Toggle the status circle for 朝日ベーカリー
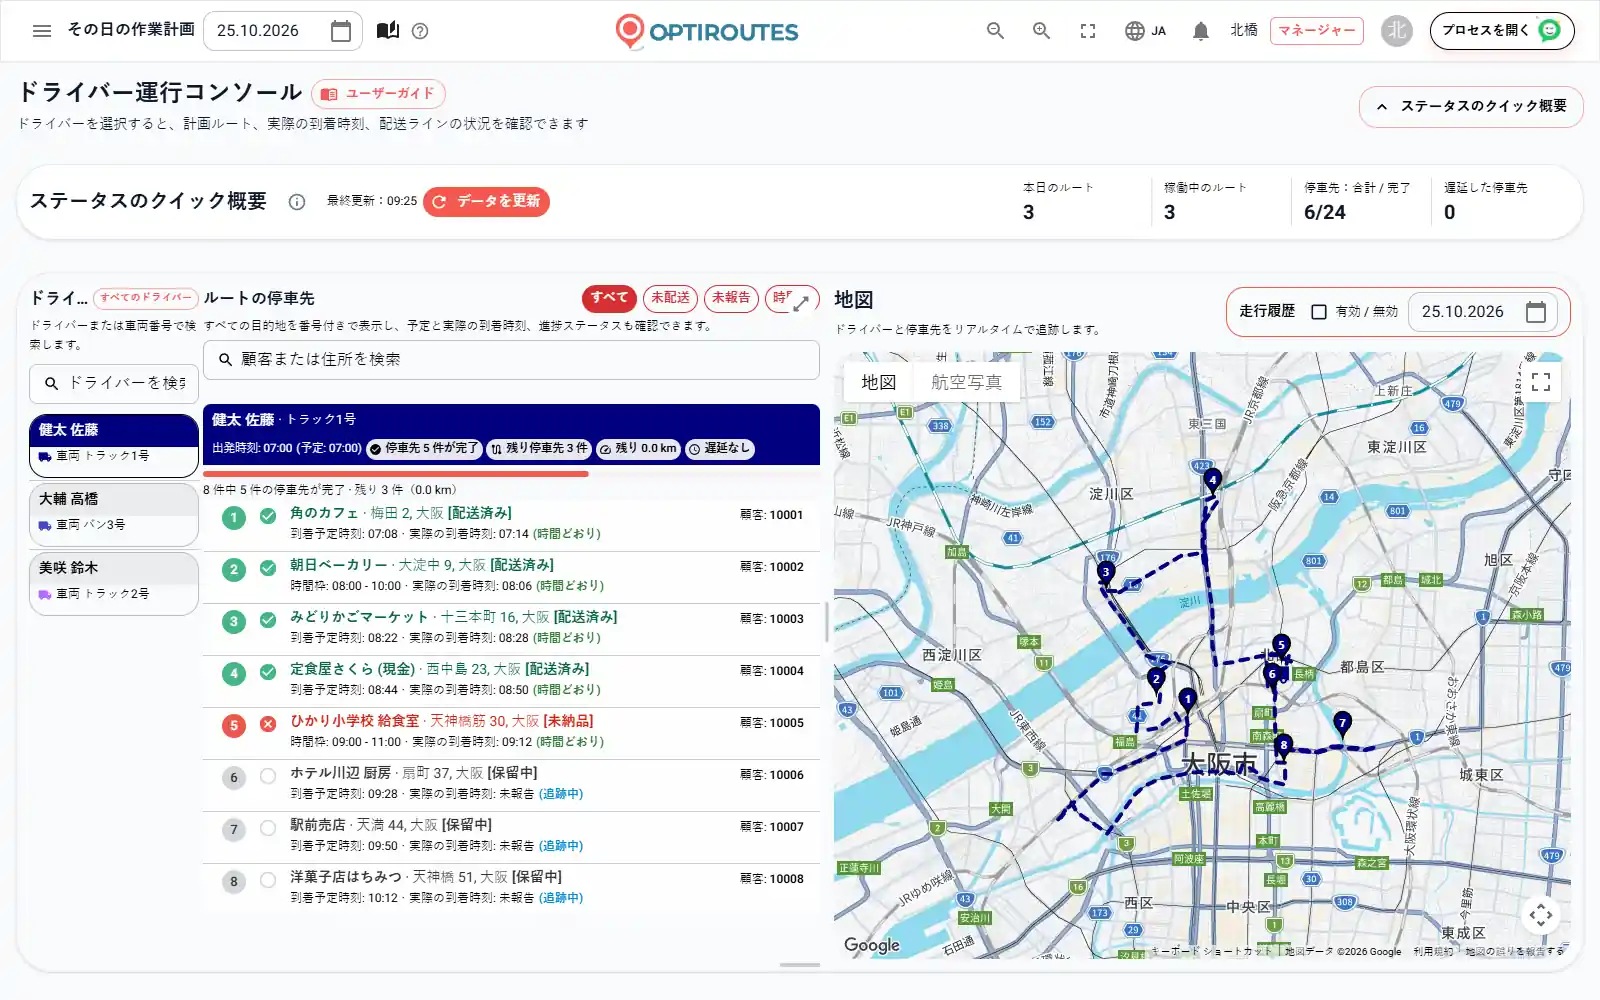Image resolution: width=1600 pixels, height=1000 pixels. (x=268, y=568)
